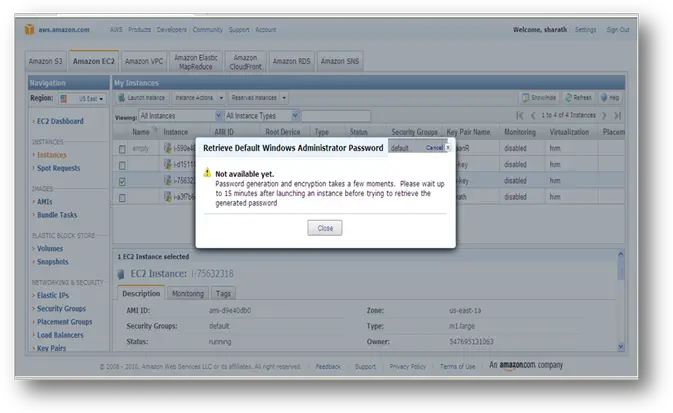Click the Cancel link in the dialog header
Viewport: 673px width, 413px height.
pos(434,148)
